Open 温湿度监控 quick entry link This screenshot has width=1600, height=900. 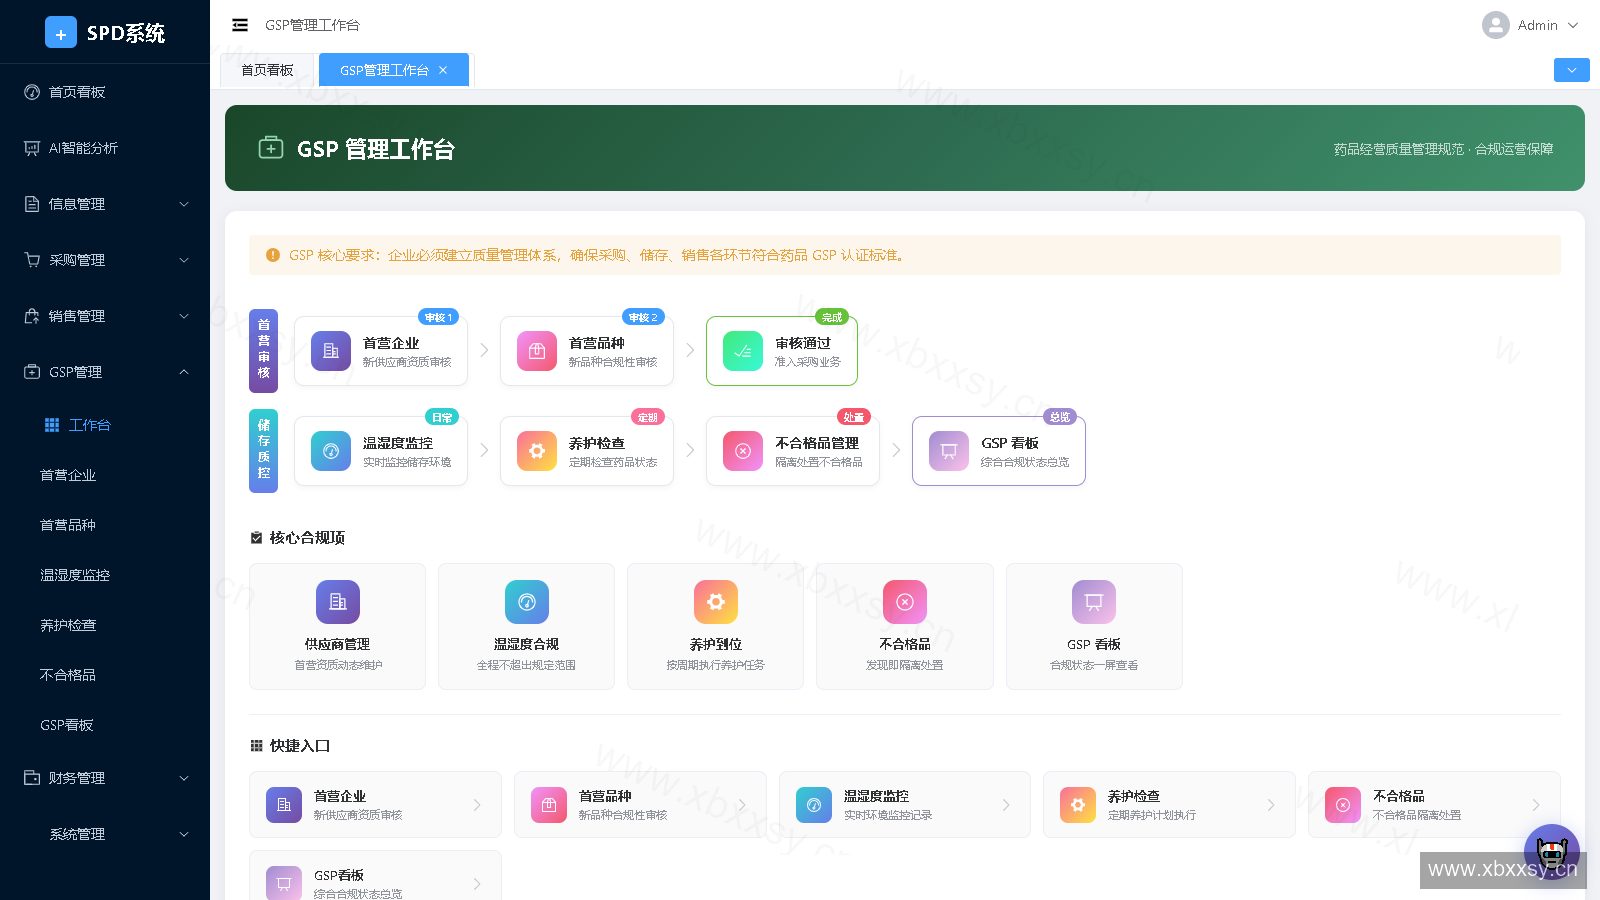coord(905,804)
